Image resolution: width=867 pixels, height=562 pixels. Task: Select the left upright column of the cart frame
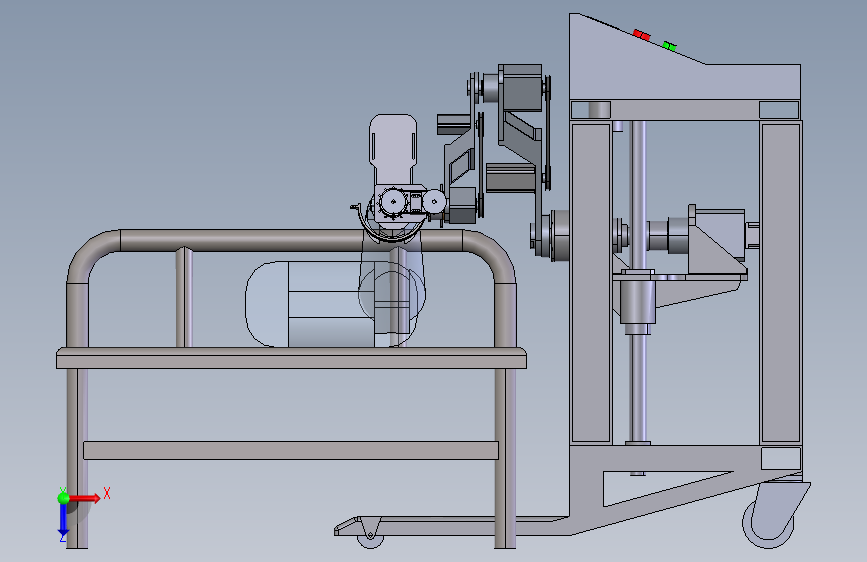pos(591,282)
